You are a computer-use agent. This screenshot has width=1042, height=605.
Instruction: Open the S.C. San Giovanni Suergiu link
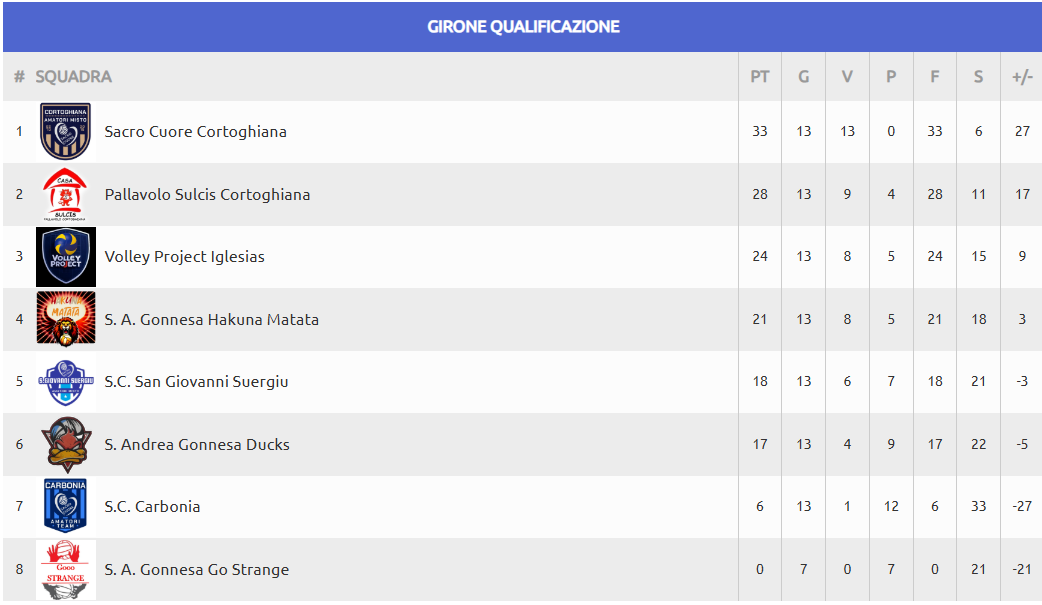click(196, 382)
